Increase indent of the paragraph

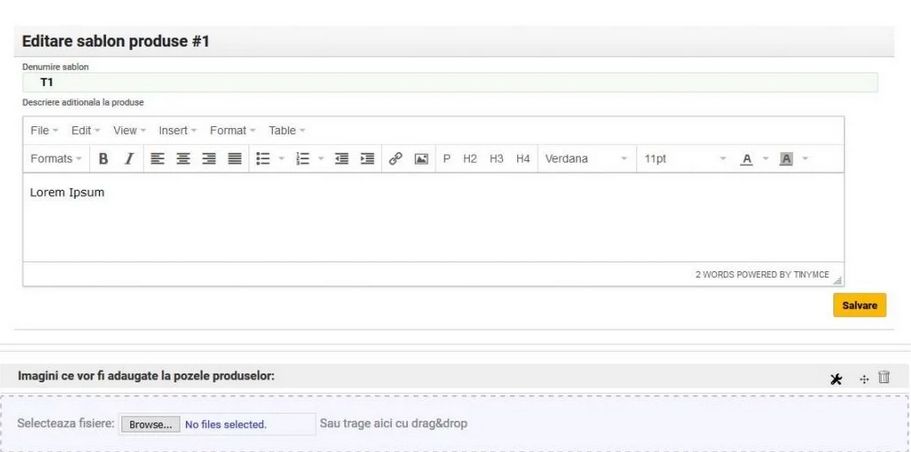tap(367, 159)
